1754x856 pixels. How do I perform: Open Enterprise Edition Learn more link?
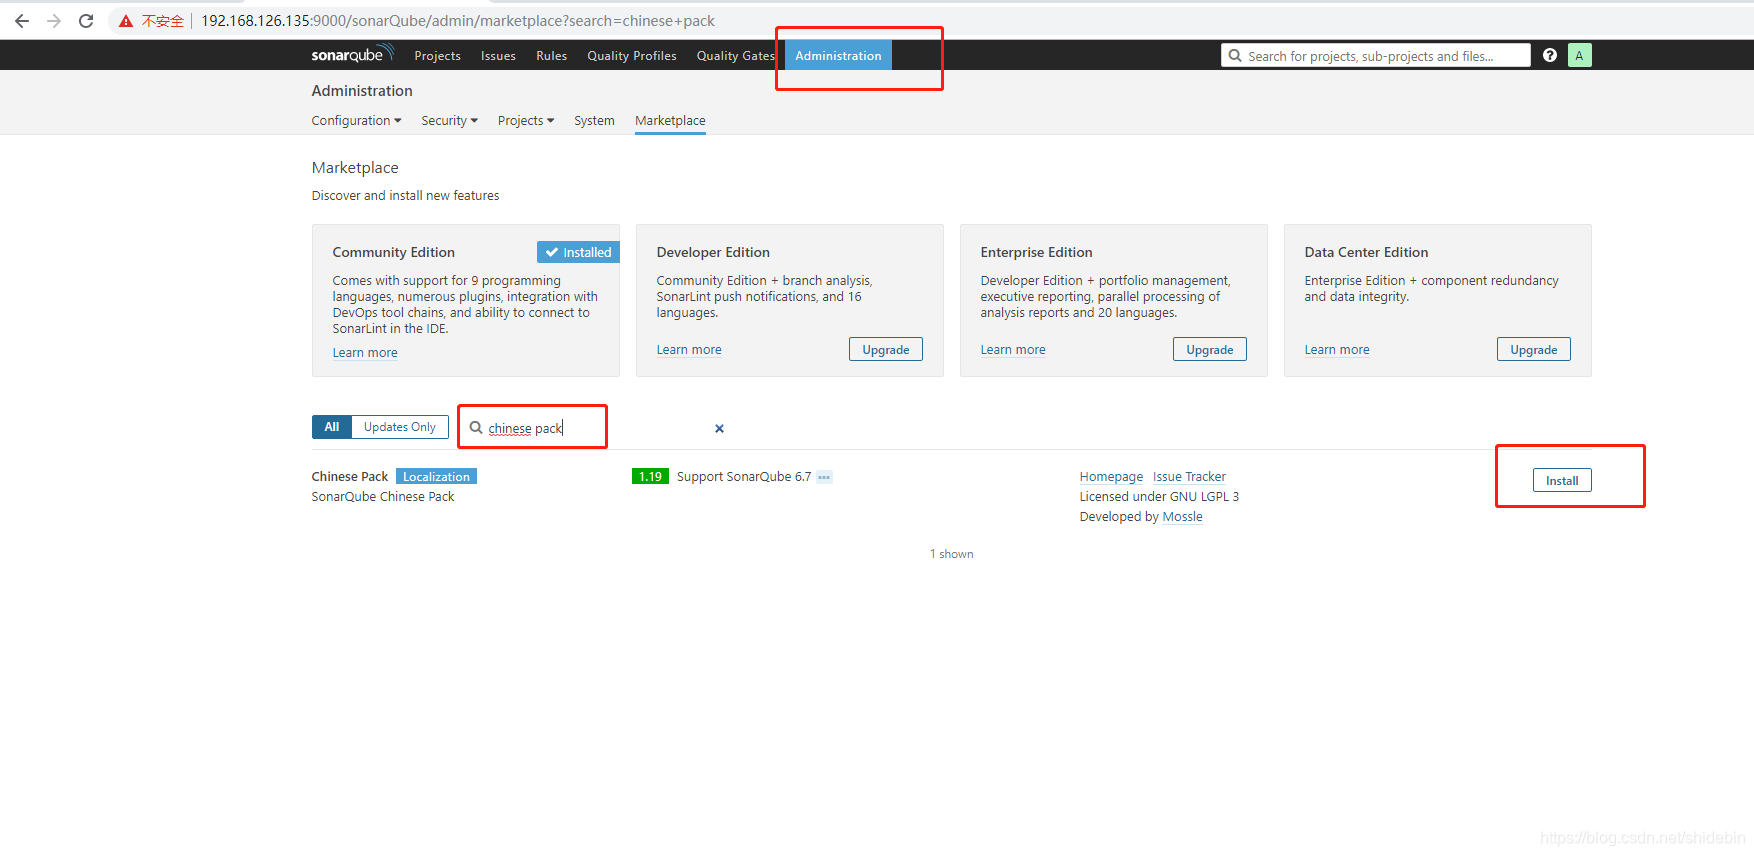tap(1013, 349)
